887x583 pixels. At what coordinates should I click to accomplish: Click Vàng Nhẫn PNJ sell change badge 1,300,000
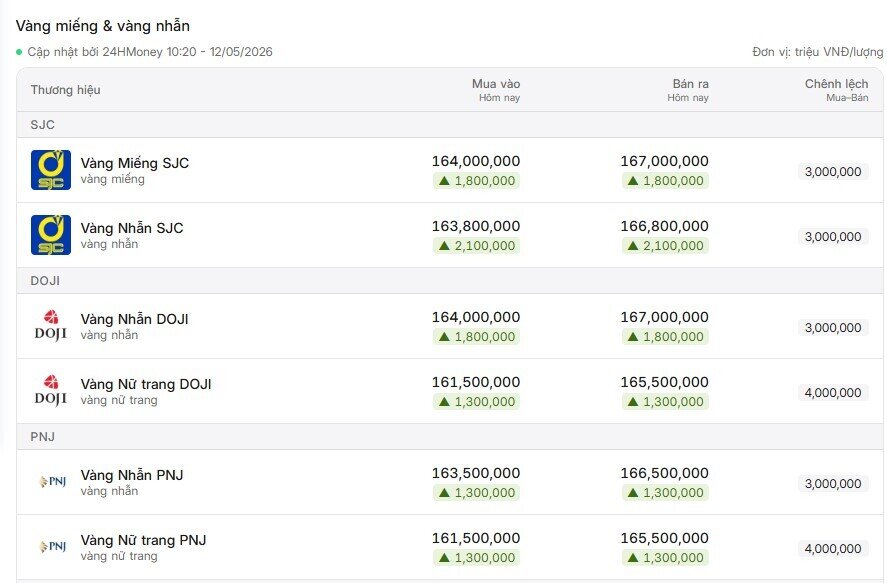(665, 493)
